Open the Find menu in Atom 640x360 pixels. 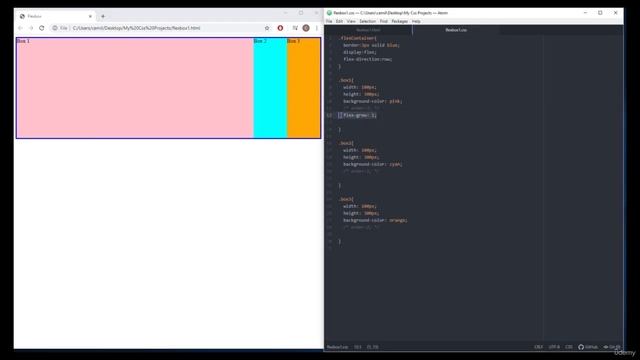tap(384, 21)
